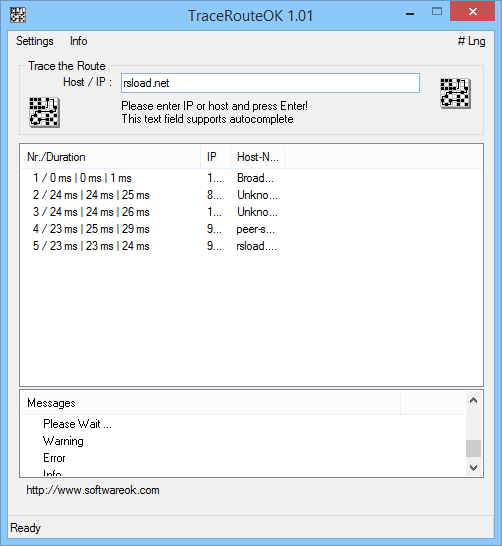Select the Please Wait ... message row
This screenshot has width=502, height=546.
[77, 424]
